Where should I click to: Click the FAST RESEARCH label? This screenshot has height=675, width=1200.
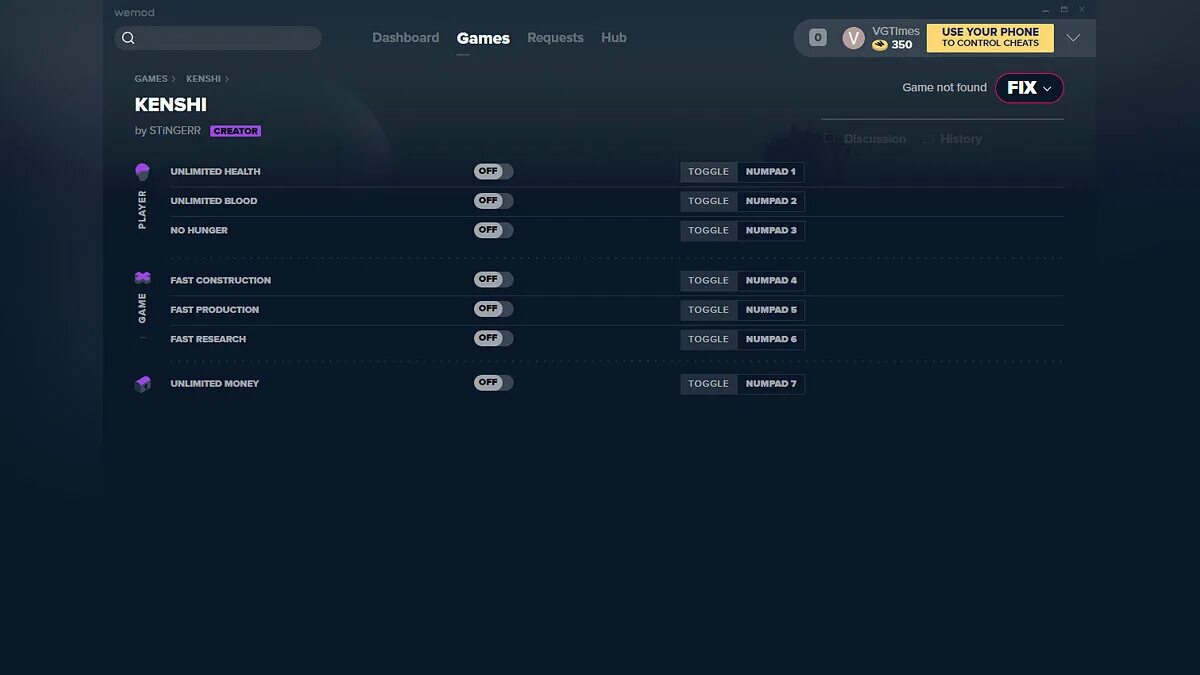coord(208,339)
